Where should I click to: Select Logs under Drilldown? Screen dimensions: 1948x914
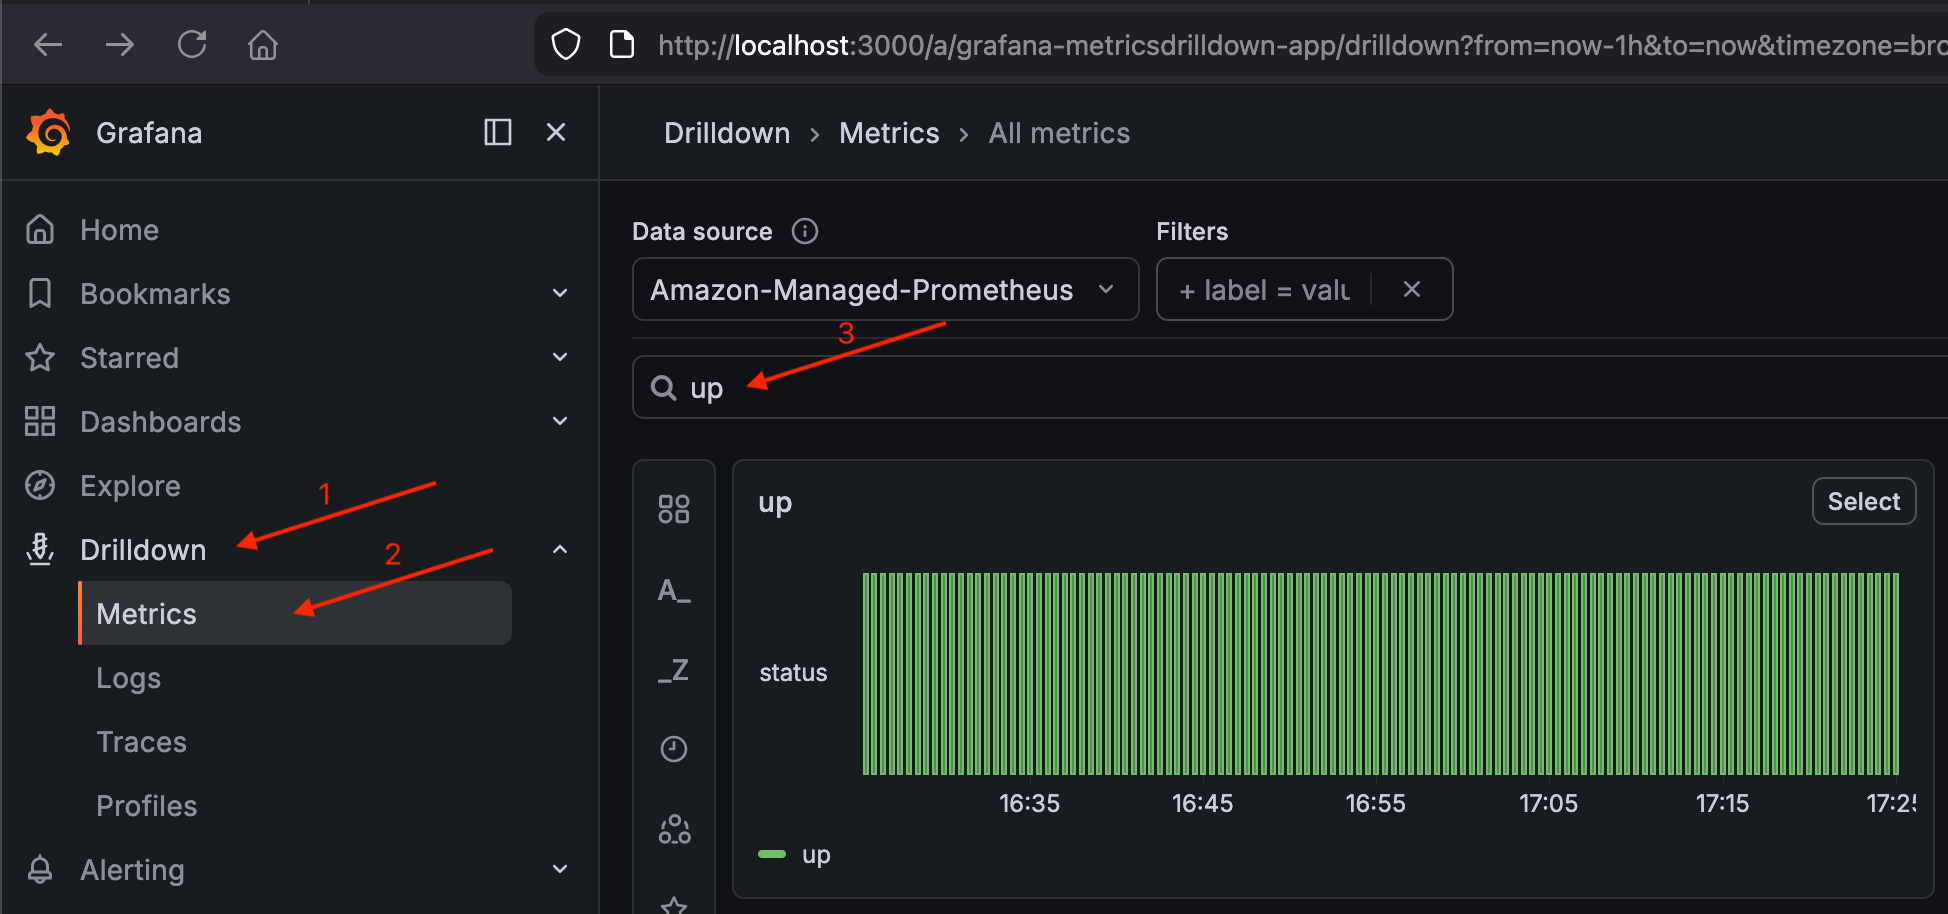128,678
